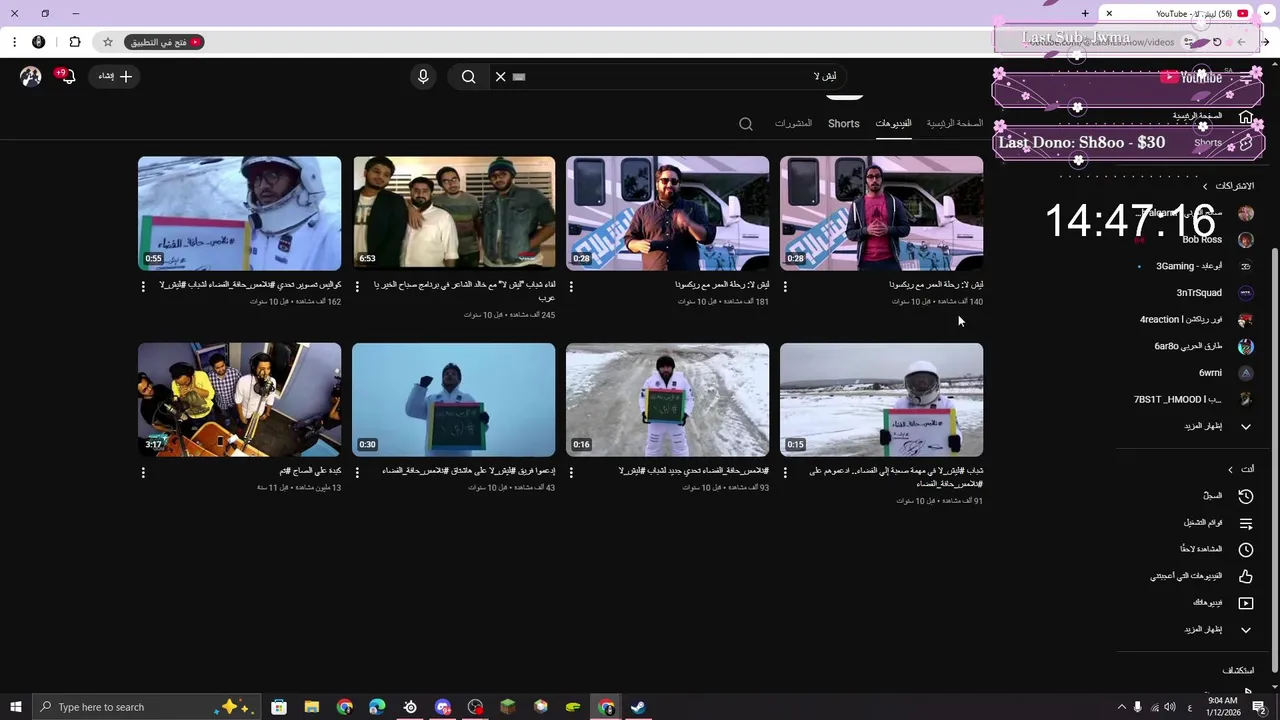
Task: Select the الفيديوهات (Videos) tab
Action: [x=893, y=124]
